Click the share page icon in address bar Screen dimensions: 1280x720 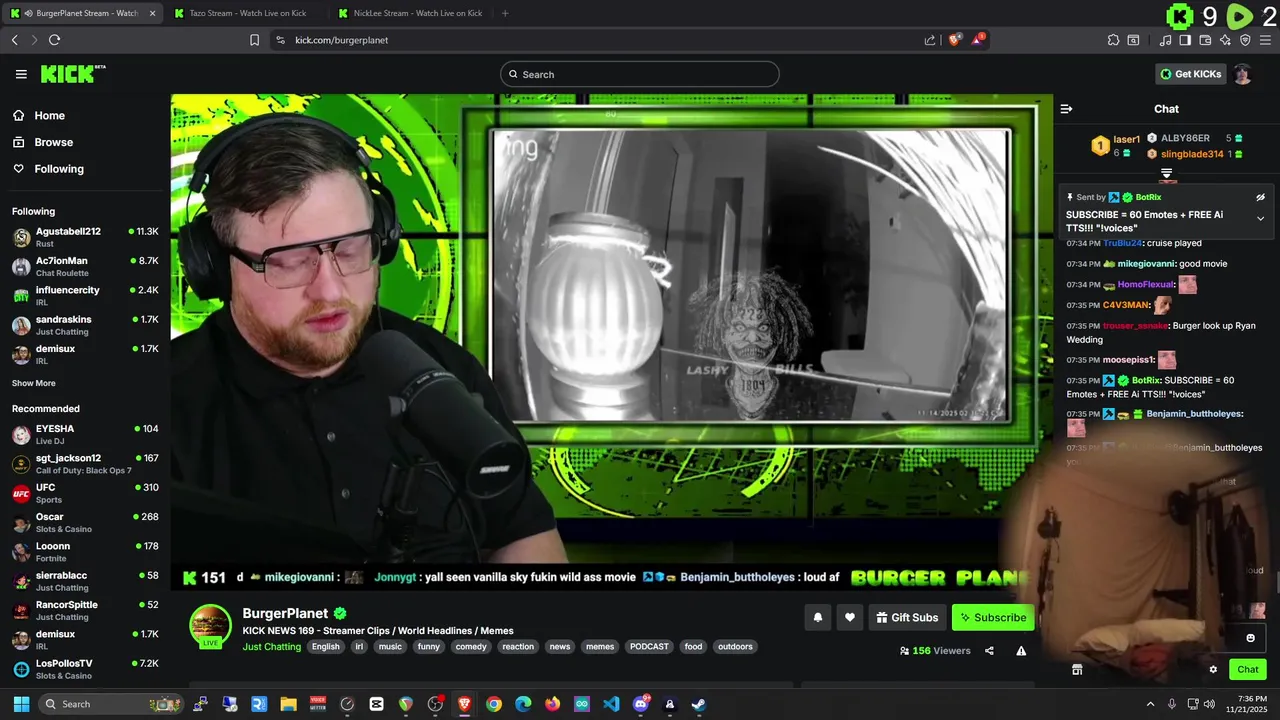930,40
